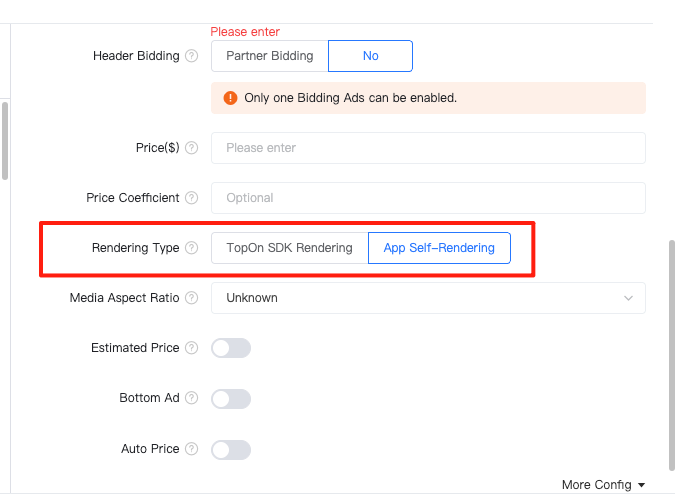Click the Estimated Price help icon
The height and width of the screenshot is (495, 675).
pyautogui.click(x=192, y=348)
